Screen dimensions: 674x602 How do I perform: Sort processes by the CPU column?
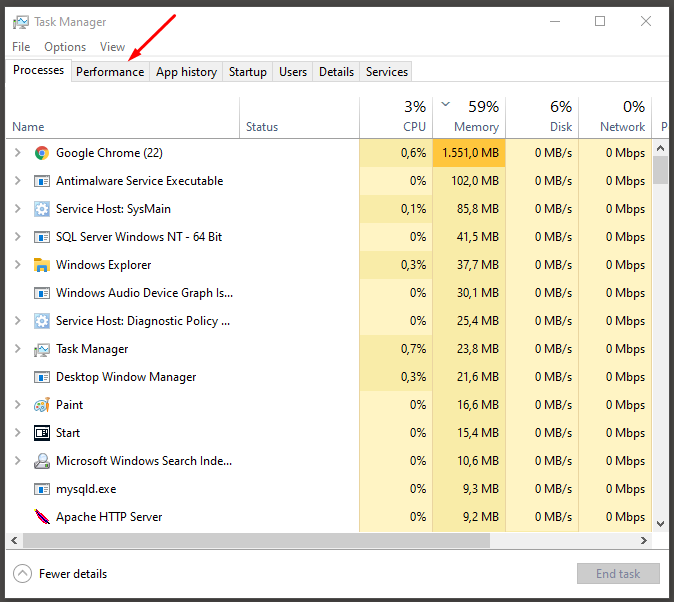(x=396, y=118)
